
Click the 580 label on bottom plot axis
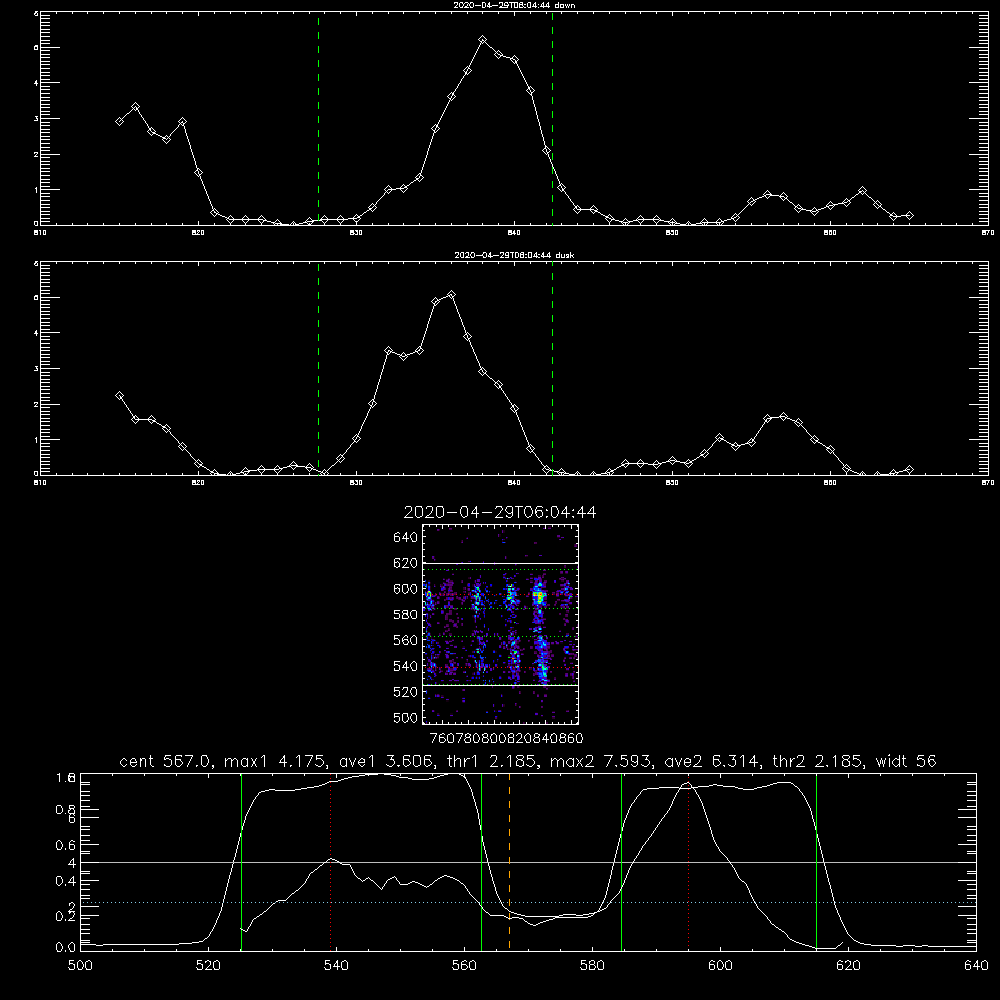click(592, 966)
